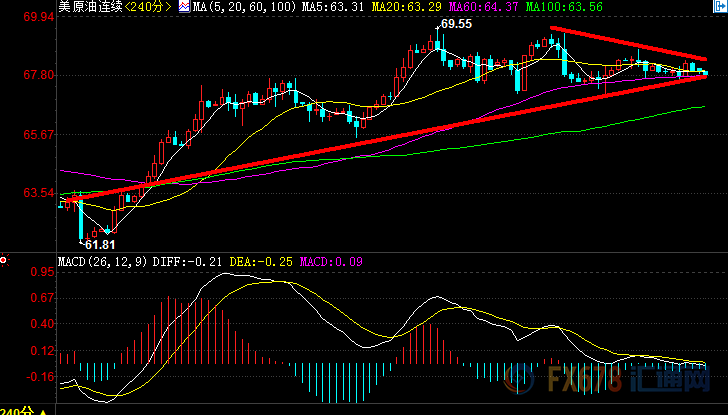728x415 pixels.
Task: Click the yellow DEA:-0.25 value label
Action: [x=260, y=262]
